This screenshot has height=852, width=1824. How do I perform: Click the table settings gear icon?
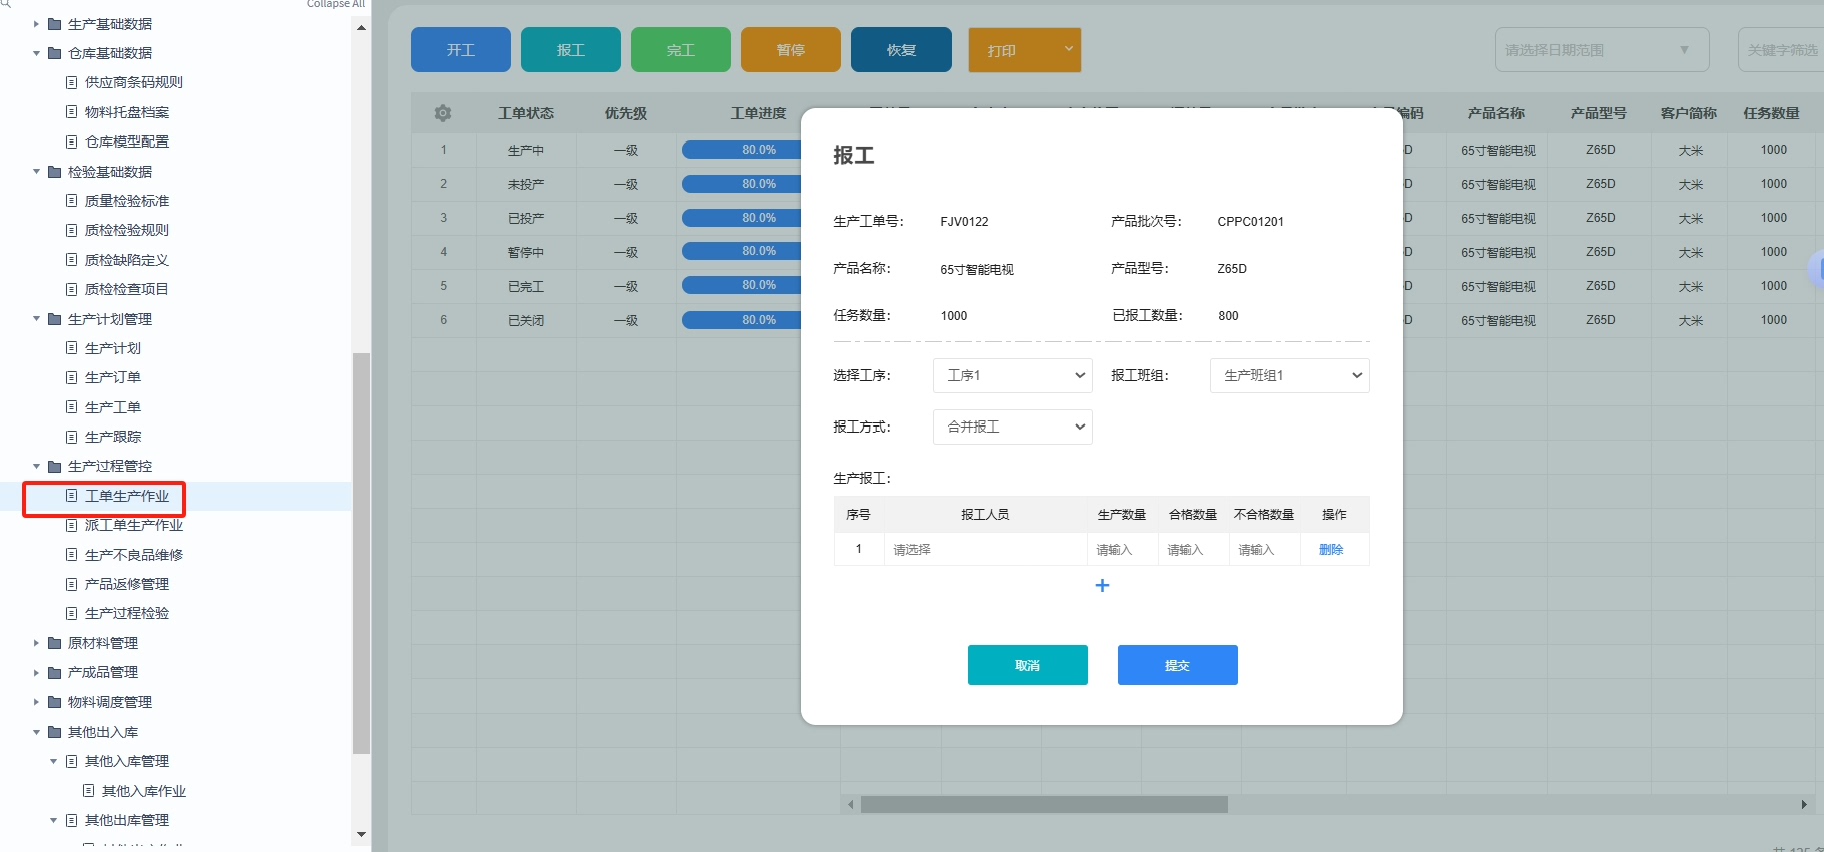pyautogui.click(x=443, y=114)
